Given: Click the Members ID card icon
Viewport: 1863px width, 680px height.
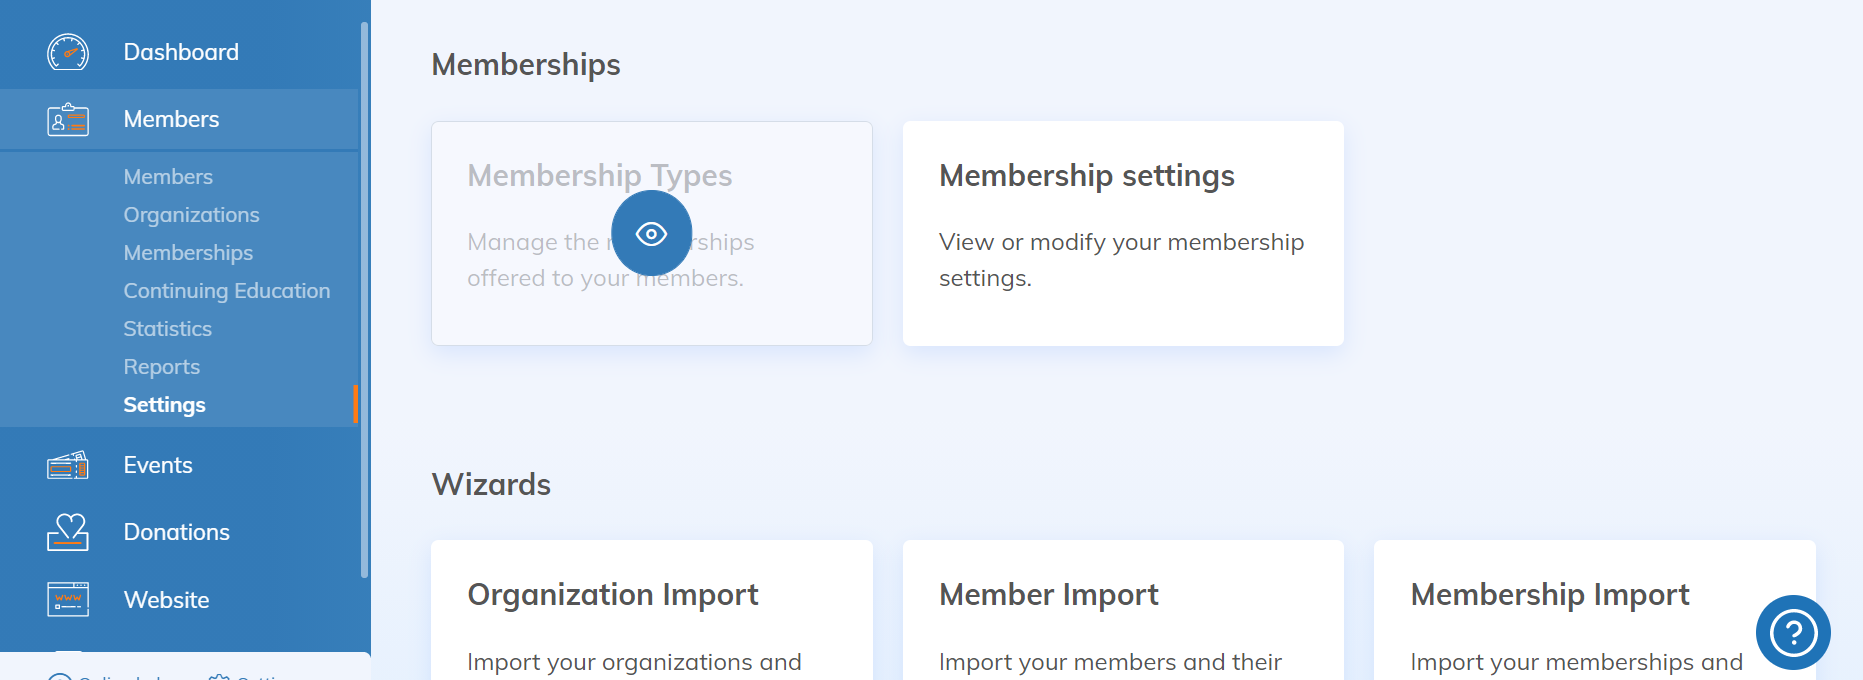Looking at the screenshot, I should point(68,120).
